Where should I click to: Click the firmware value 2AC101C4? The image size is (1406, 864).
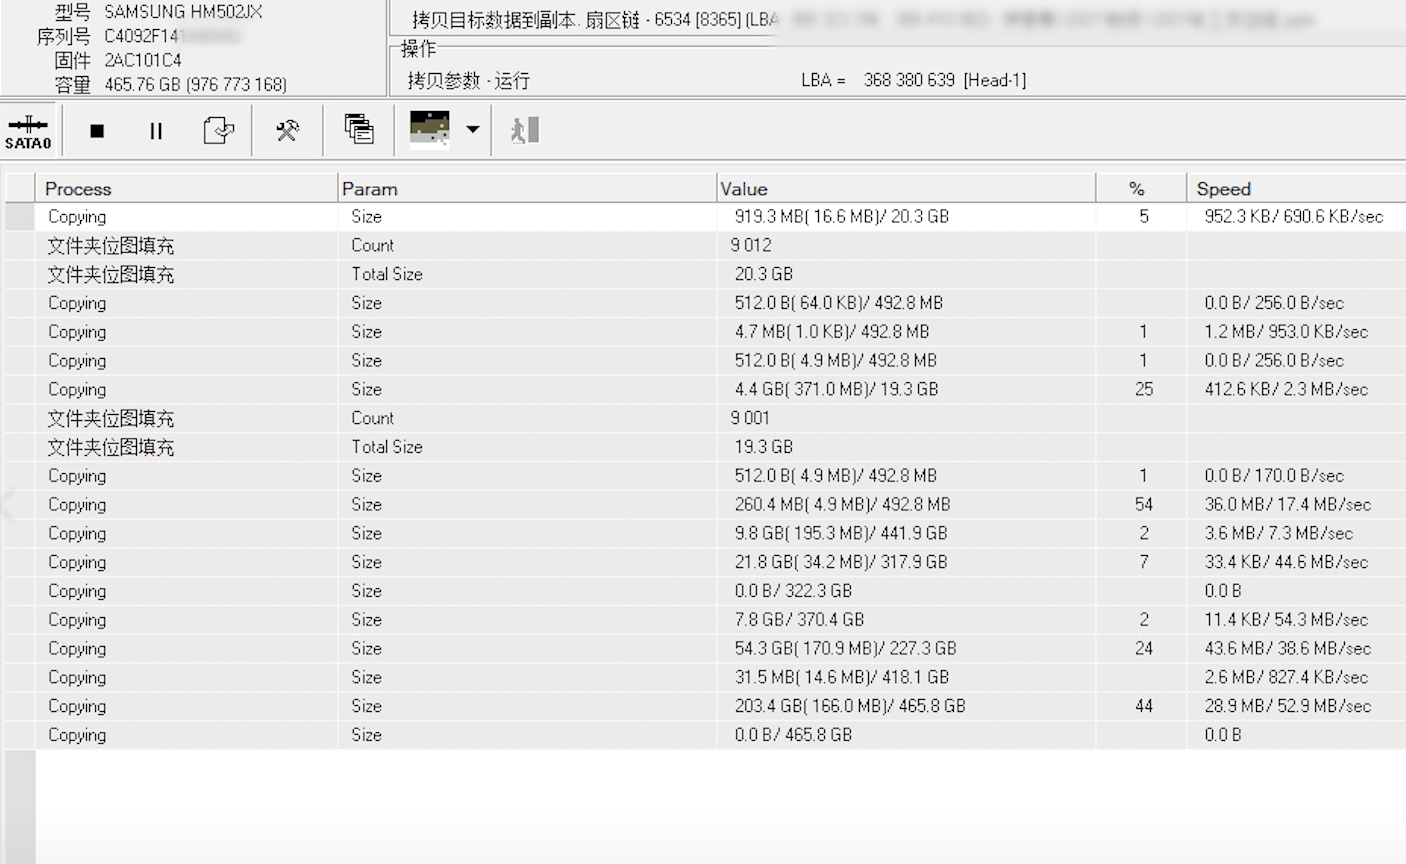pyautogui.click(x=143, y=60)
